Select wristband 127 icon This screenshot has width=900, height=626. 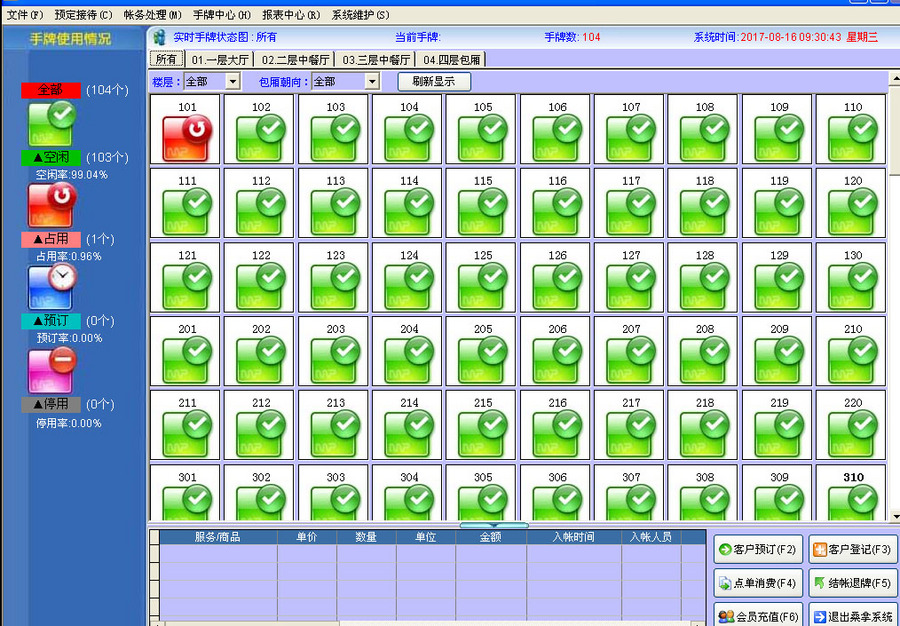(631, 286)
